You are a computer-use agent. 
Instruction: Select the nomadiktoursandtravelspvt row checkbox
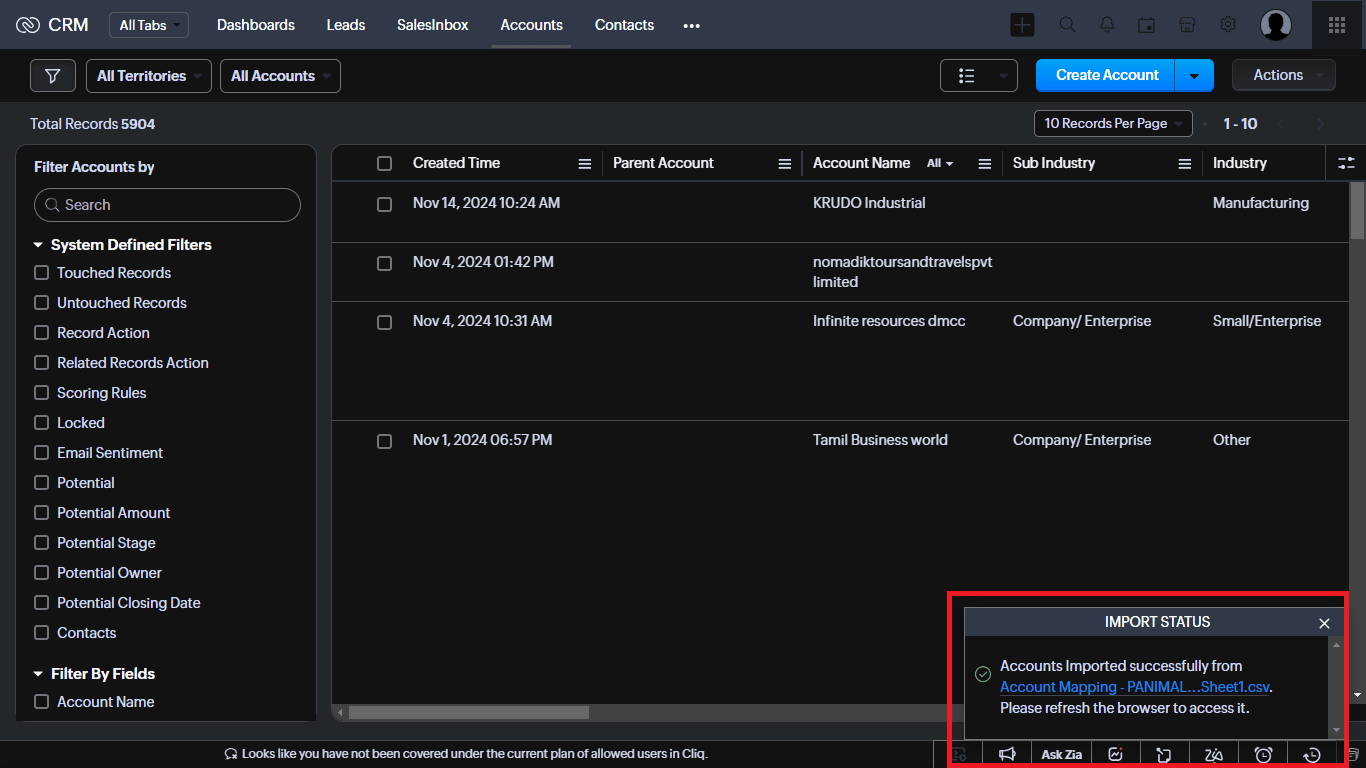coord(384,263)
